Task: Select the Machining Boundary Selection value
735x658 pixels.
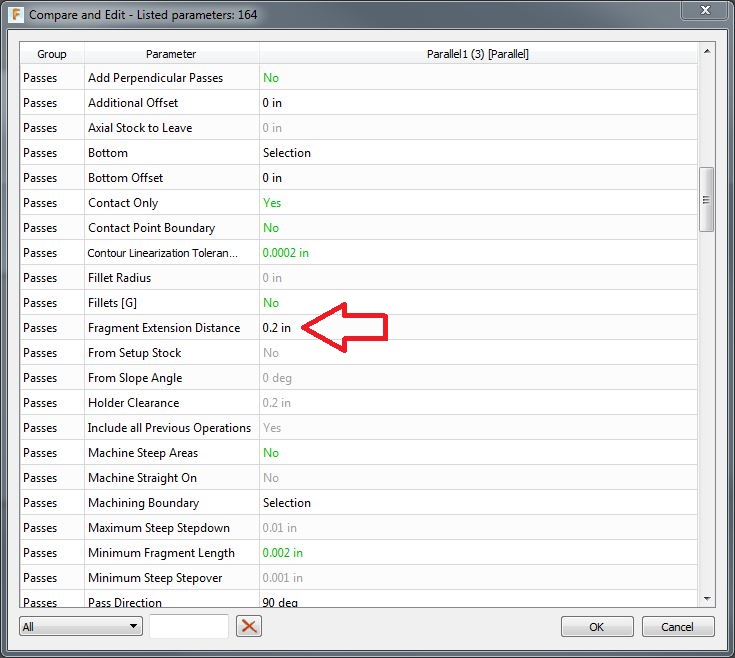Action: tap(287, 503)
